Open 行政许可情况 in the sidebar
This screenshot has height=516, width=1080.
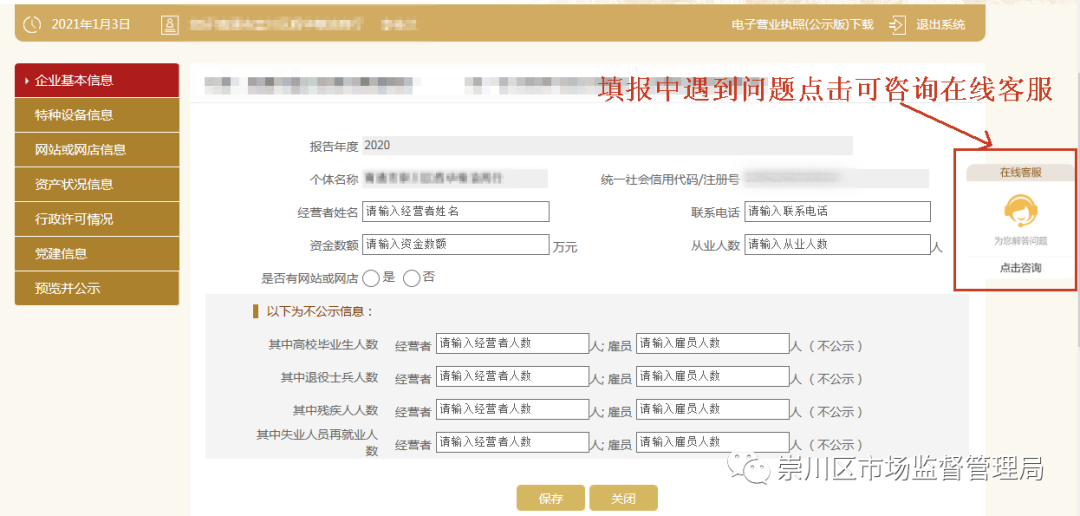click(97, 219)
